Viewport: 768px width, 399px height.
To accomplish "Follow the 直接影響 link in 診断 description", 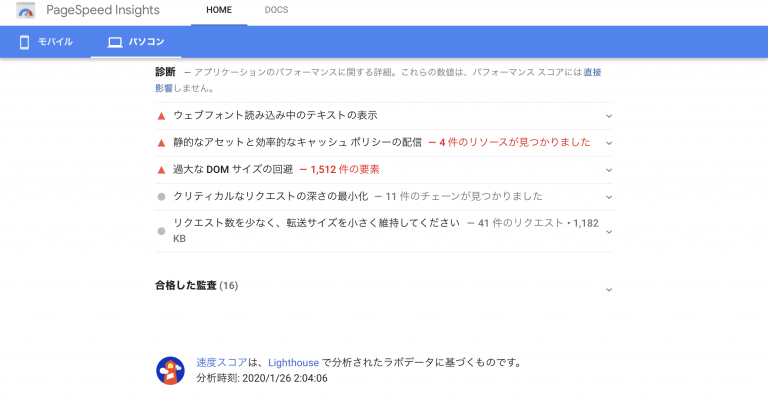I will click(x=592, y=72).
